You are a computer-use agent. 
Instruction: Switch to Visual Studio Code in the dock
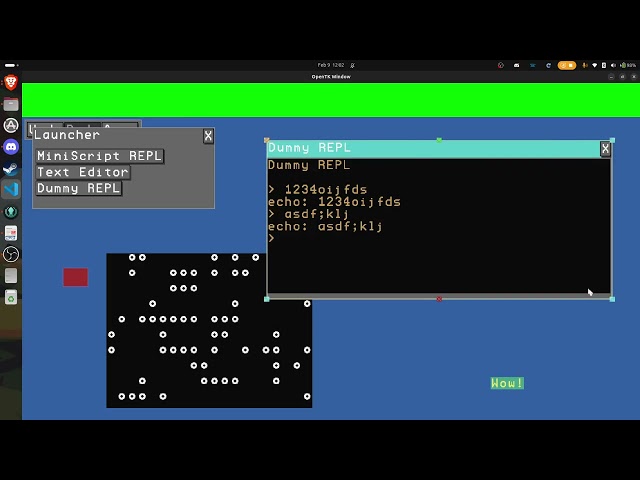(x=11, y=189)
